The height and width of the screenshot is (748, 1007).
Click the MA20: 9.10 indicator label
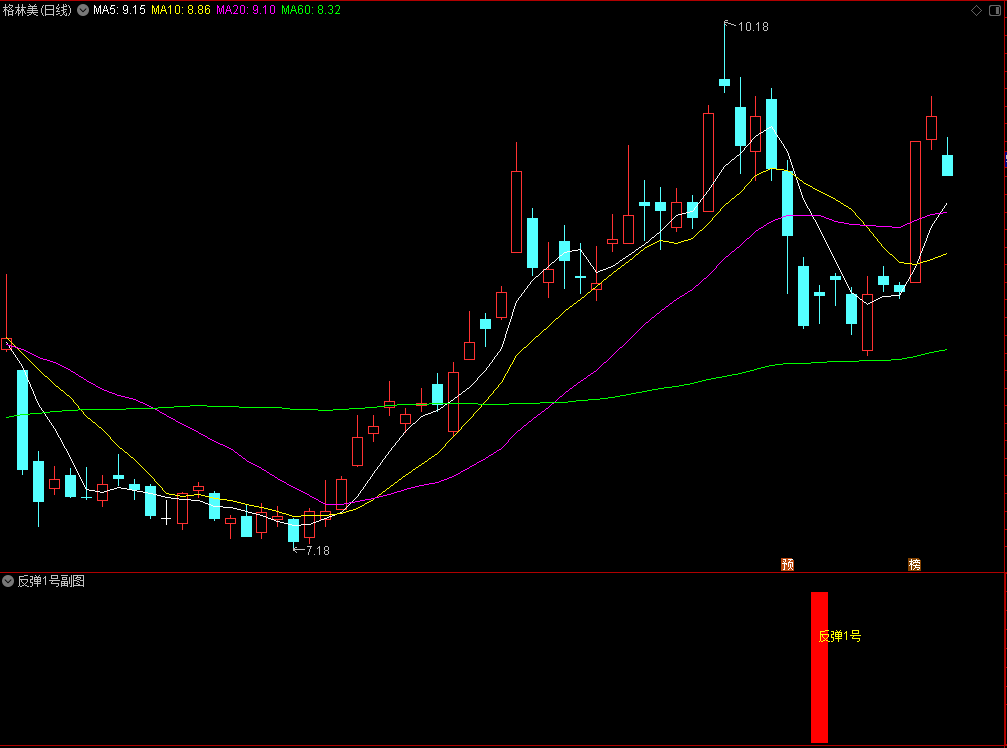(246, 10)
